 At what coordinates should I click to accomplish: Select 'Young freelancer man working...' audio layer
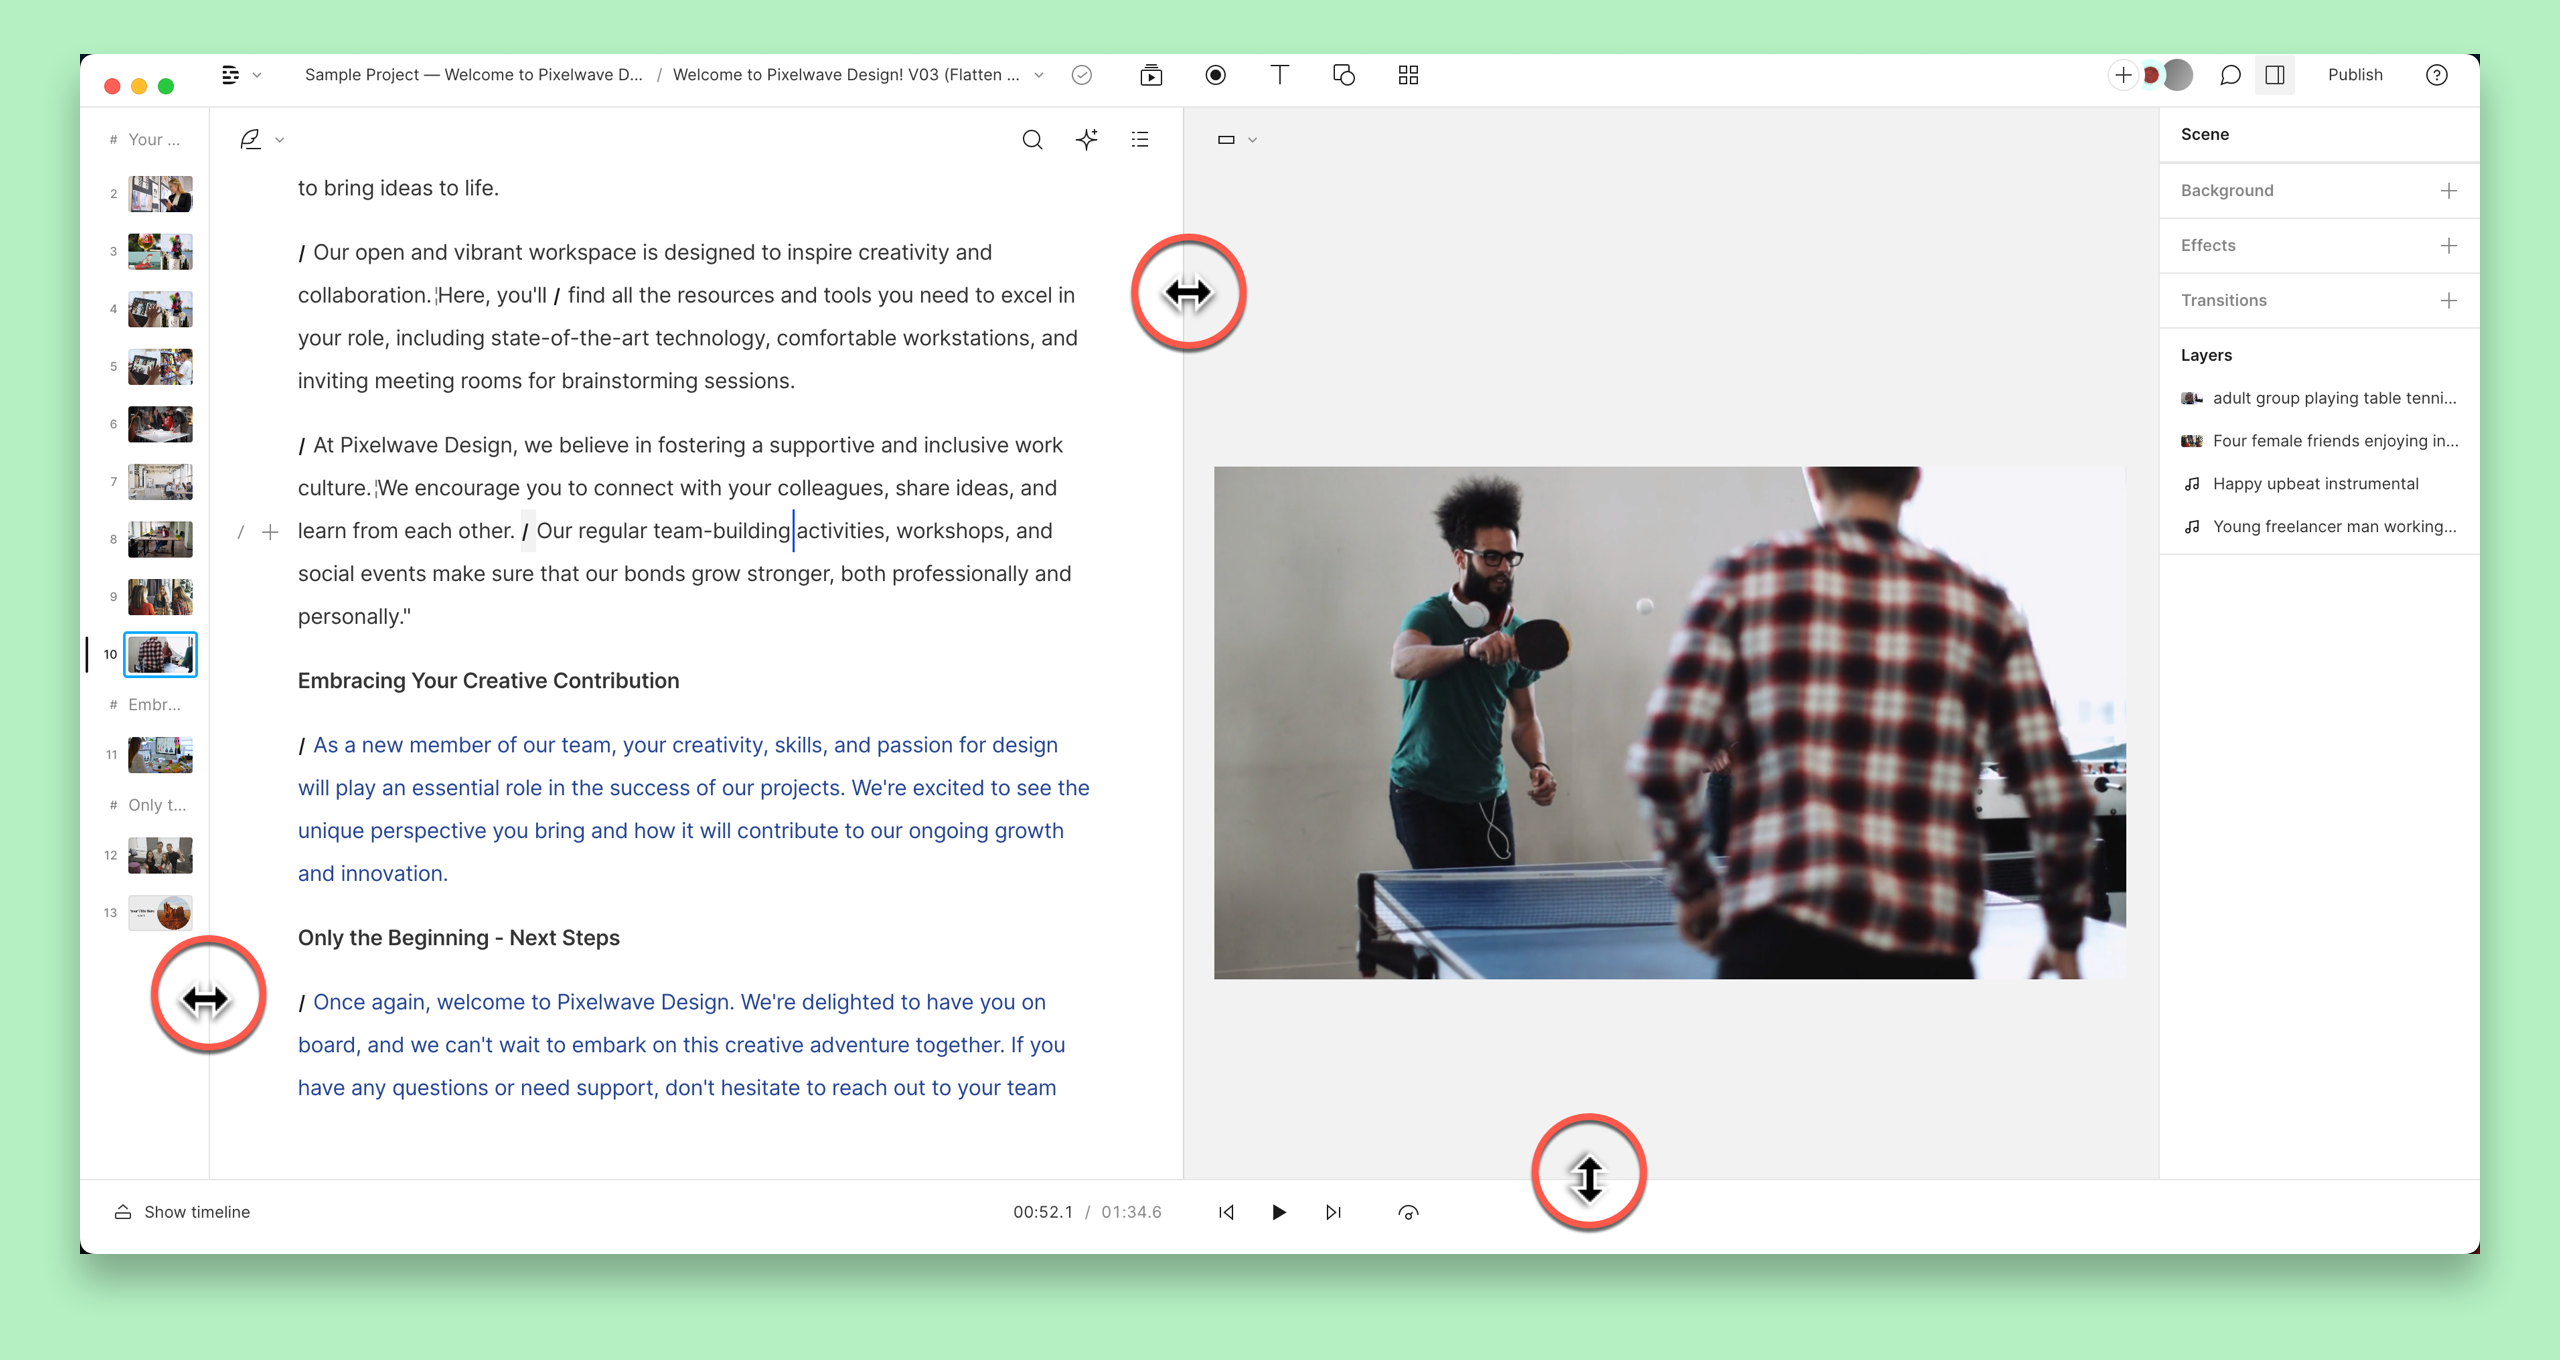pyautogui.click(x=2319, y=527)
